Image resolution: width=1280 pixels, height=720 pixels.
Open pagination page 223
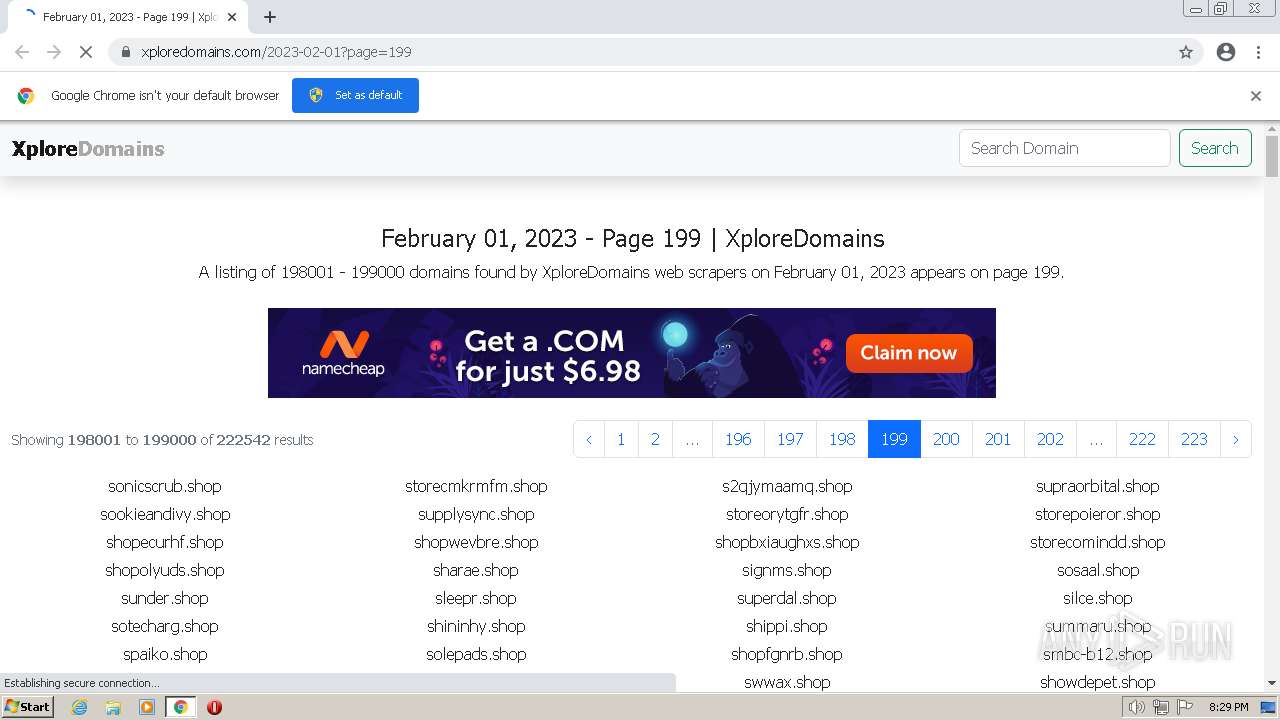click(1194, 439)
